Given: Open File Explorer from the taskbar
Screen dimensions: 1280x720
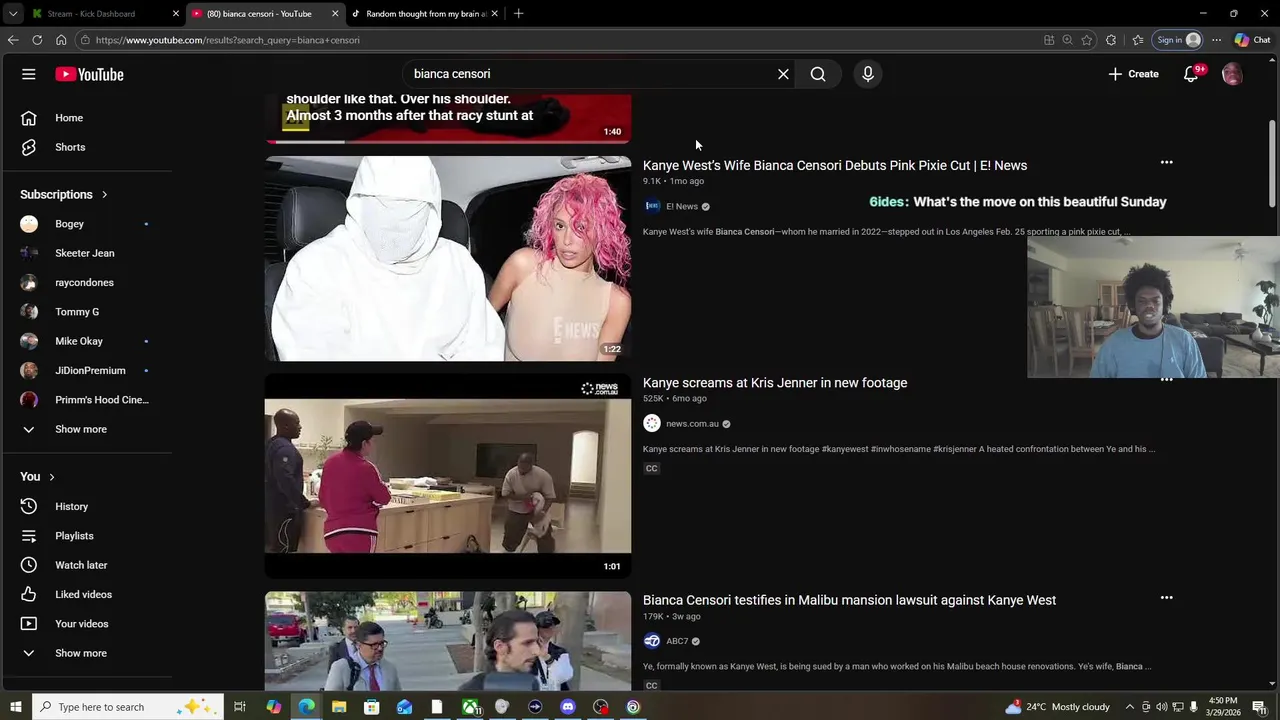Looking at the screenshot, I should (339, 707).
